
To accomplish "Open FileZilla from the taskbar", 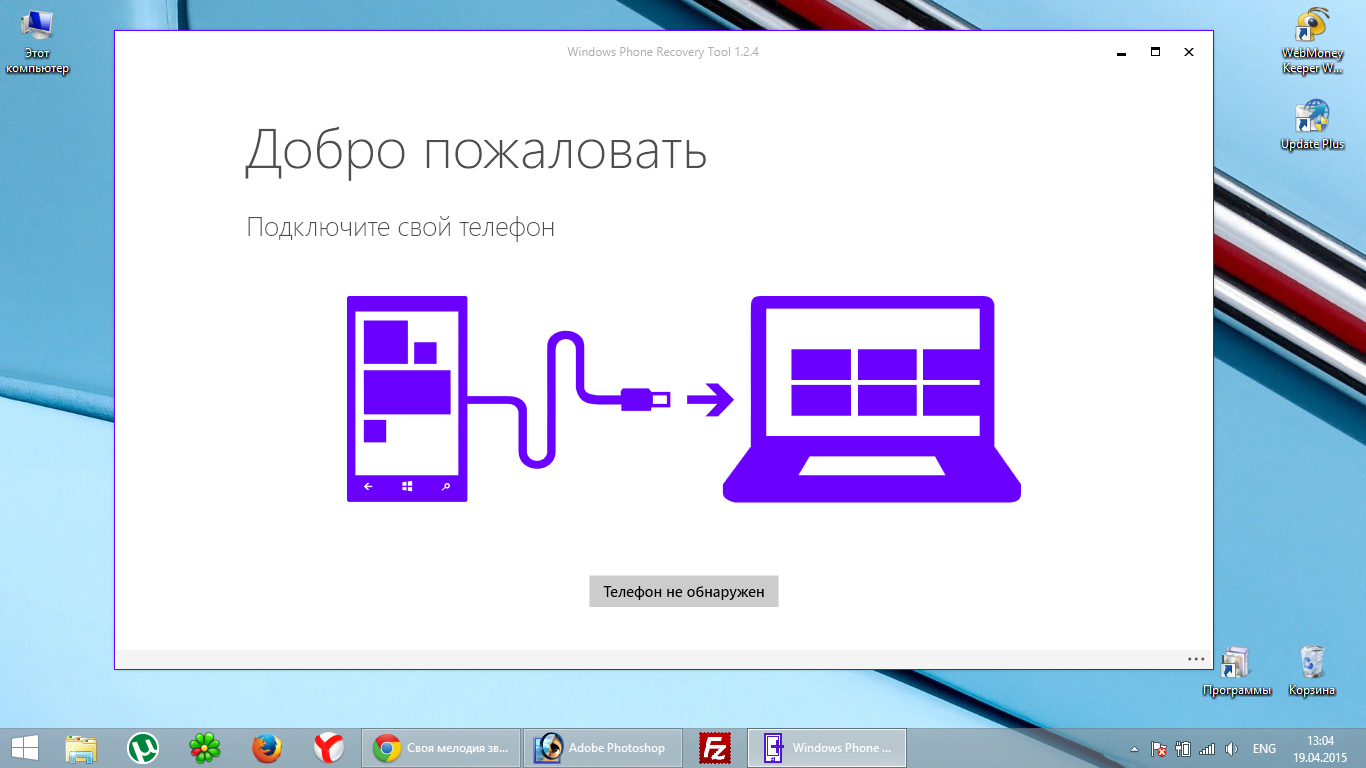I will 715,747.
